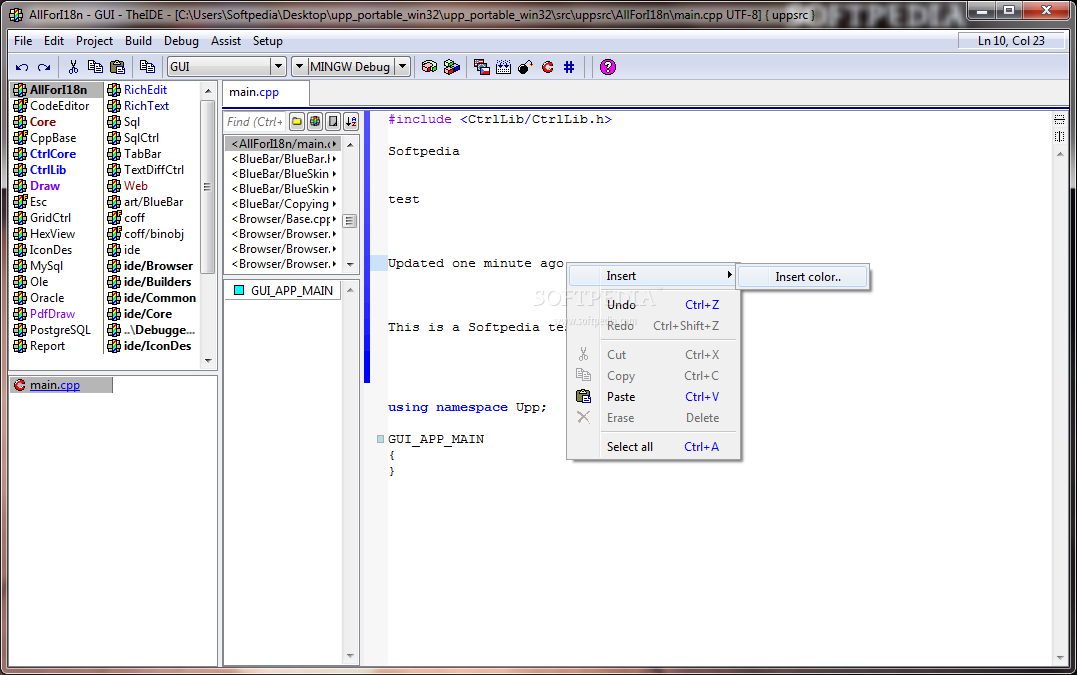Select the ide/Browser package
This screenshot has height=675, width=1077.
(x=158, y=266)
